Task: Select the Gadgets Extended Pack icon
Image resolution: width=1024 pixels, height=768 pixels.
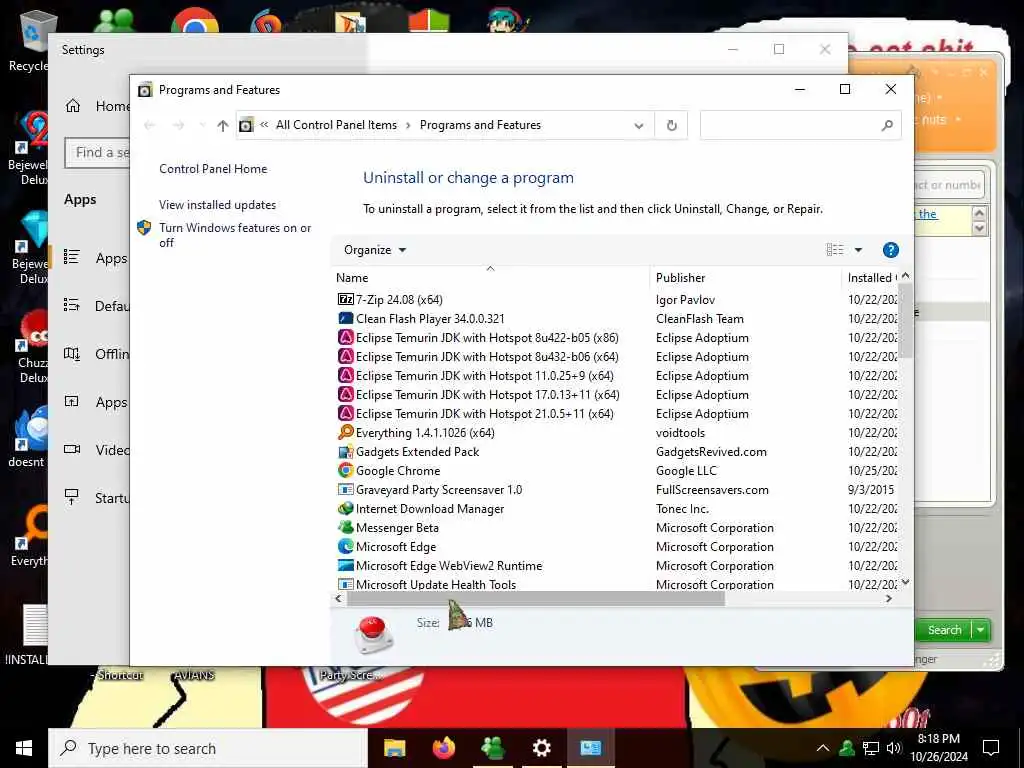Action: pos(345,451)
